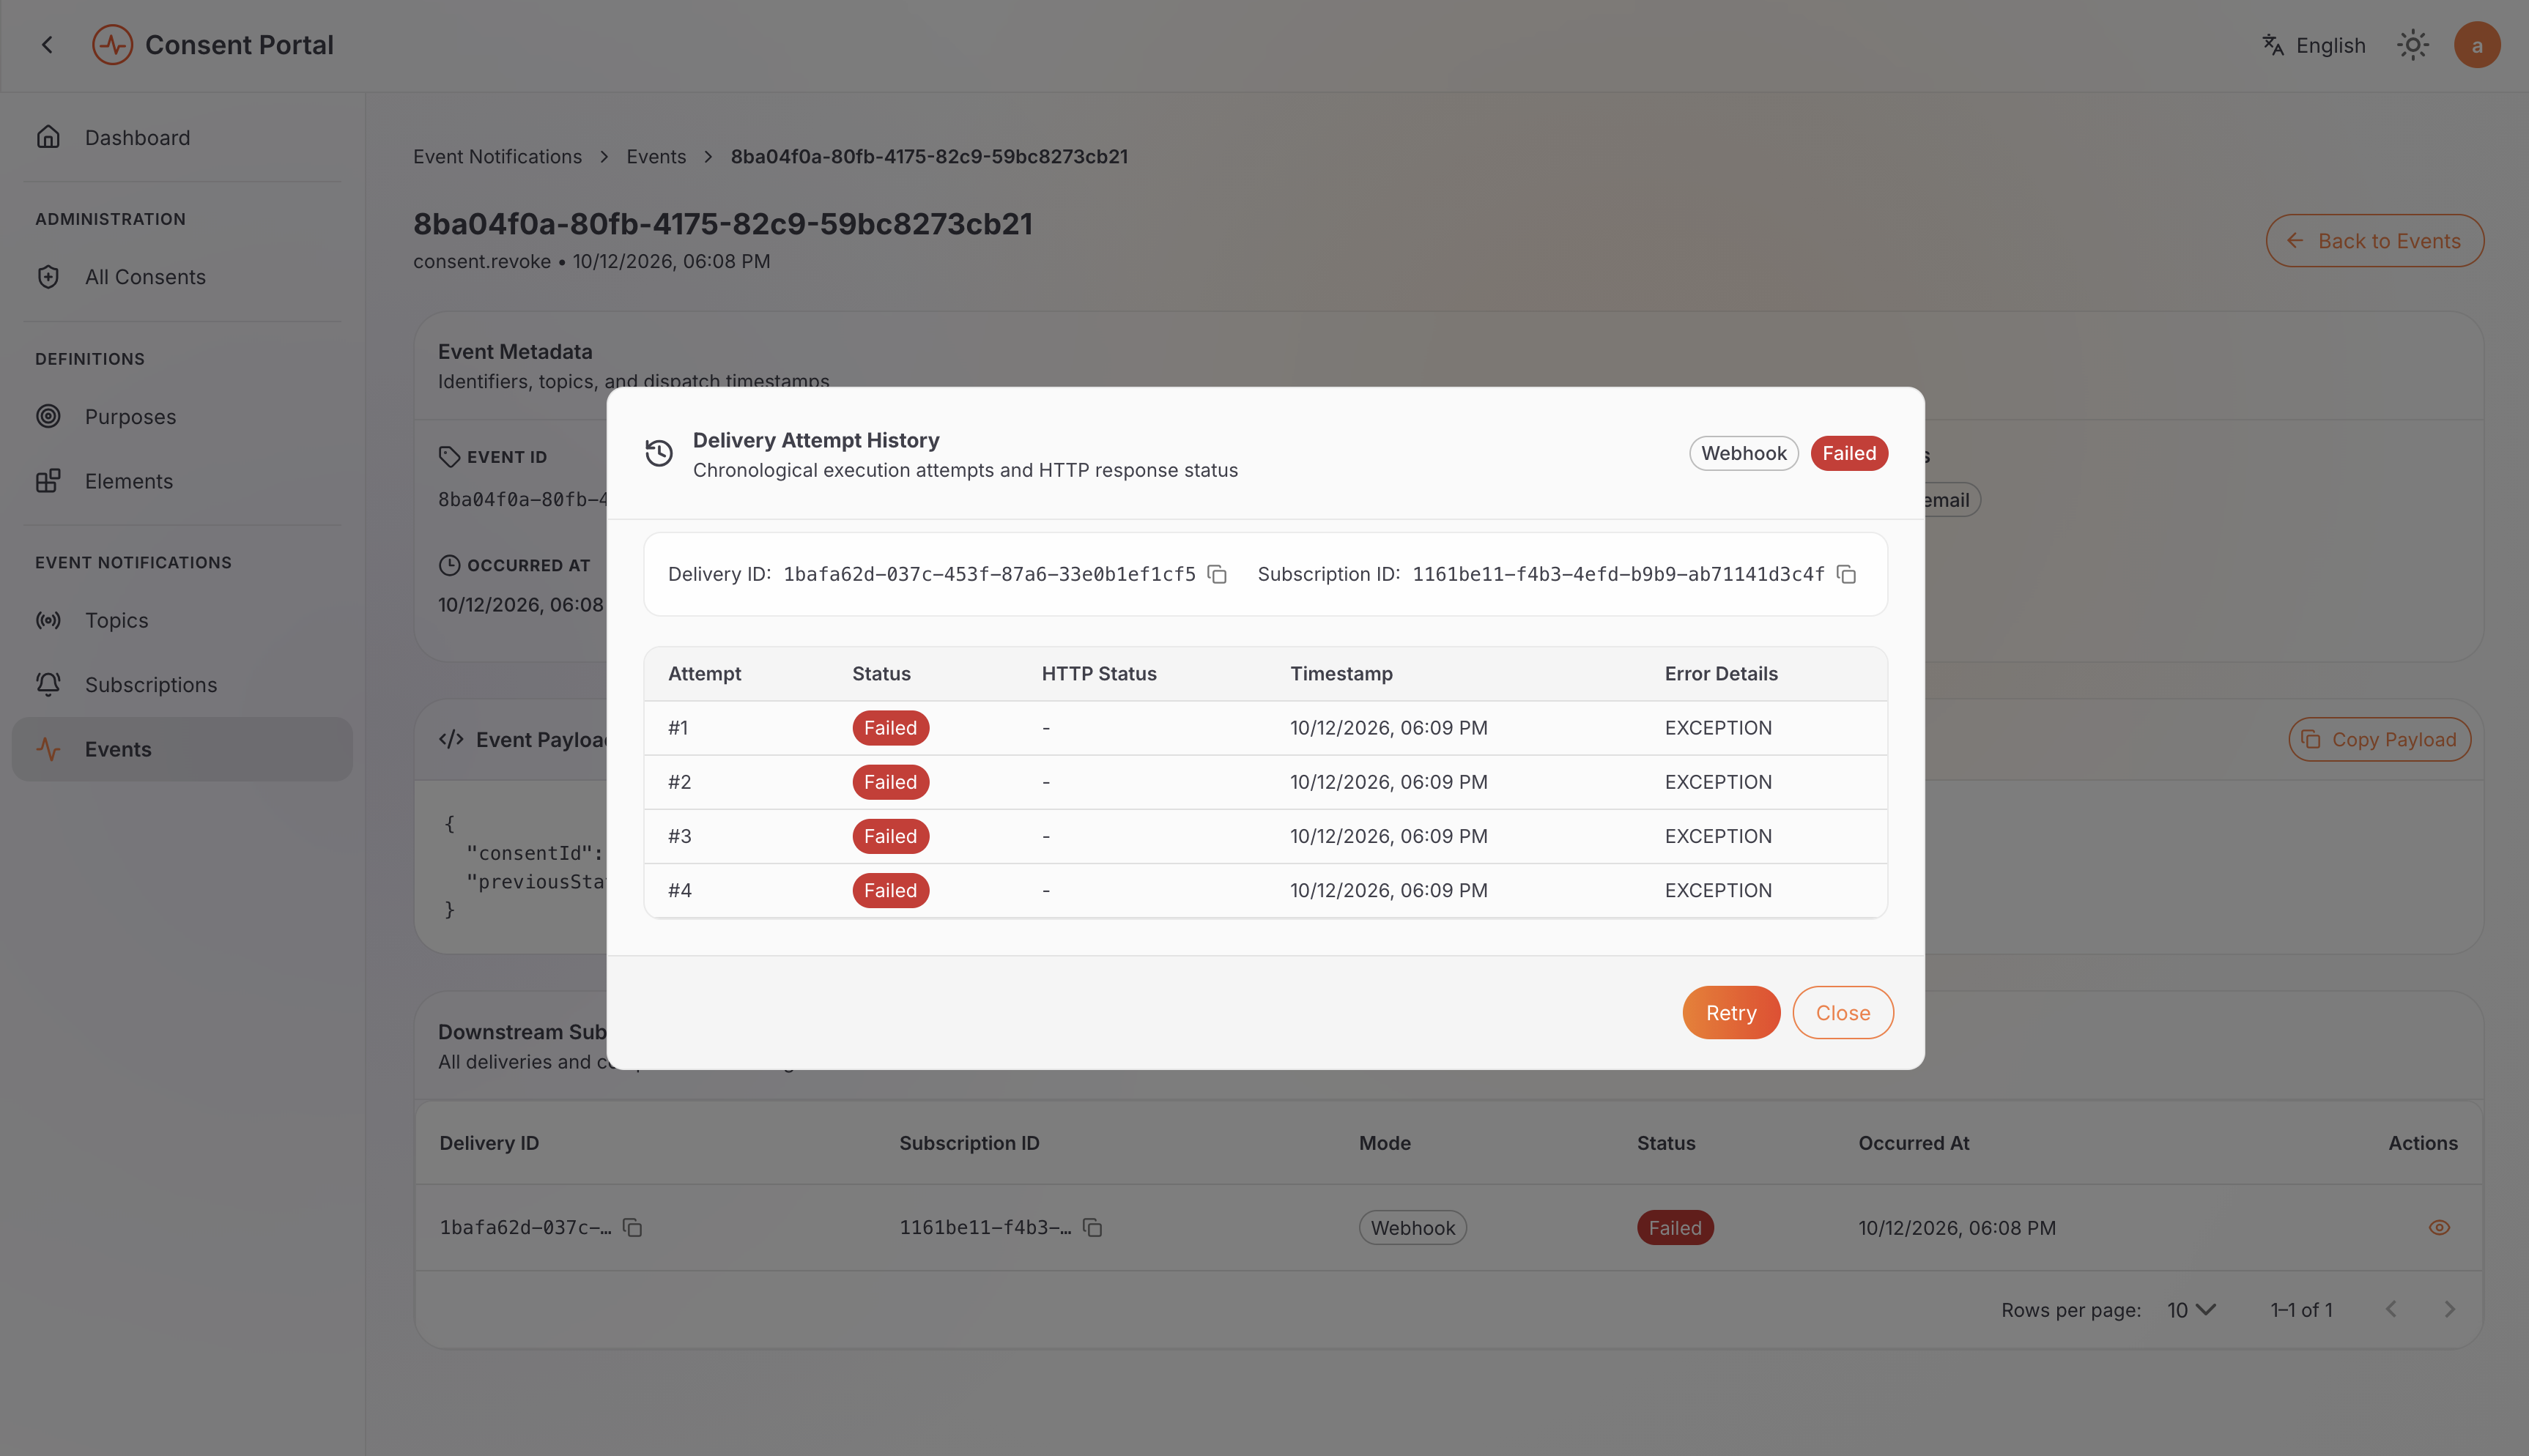
Task: Go to the next page of deliveries
Action: point(2450,1309)
